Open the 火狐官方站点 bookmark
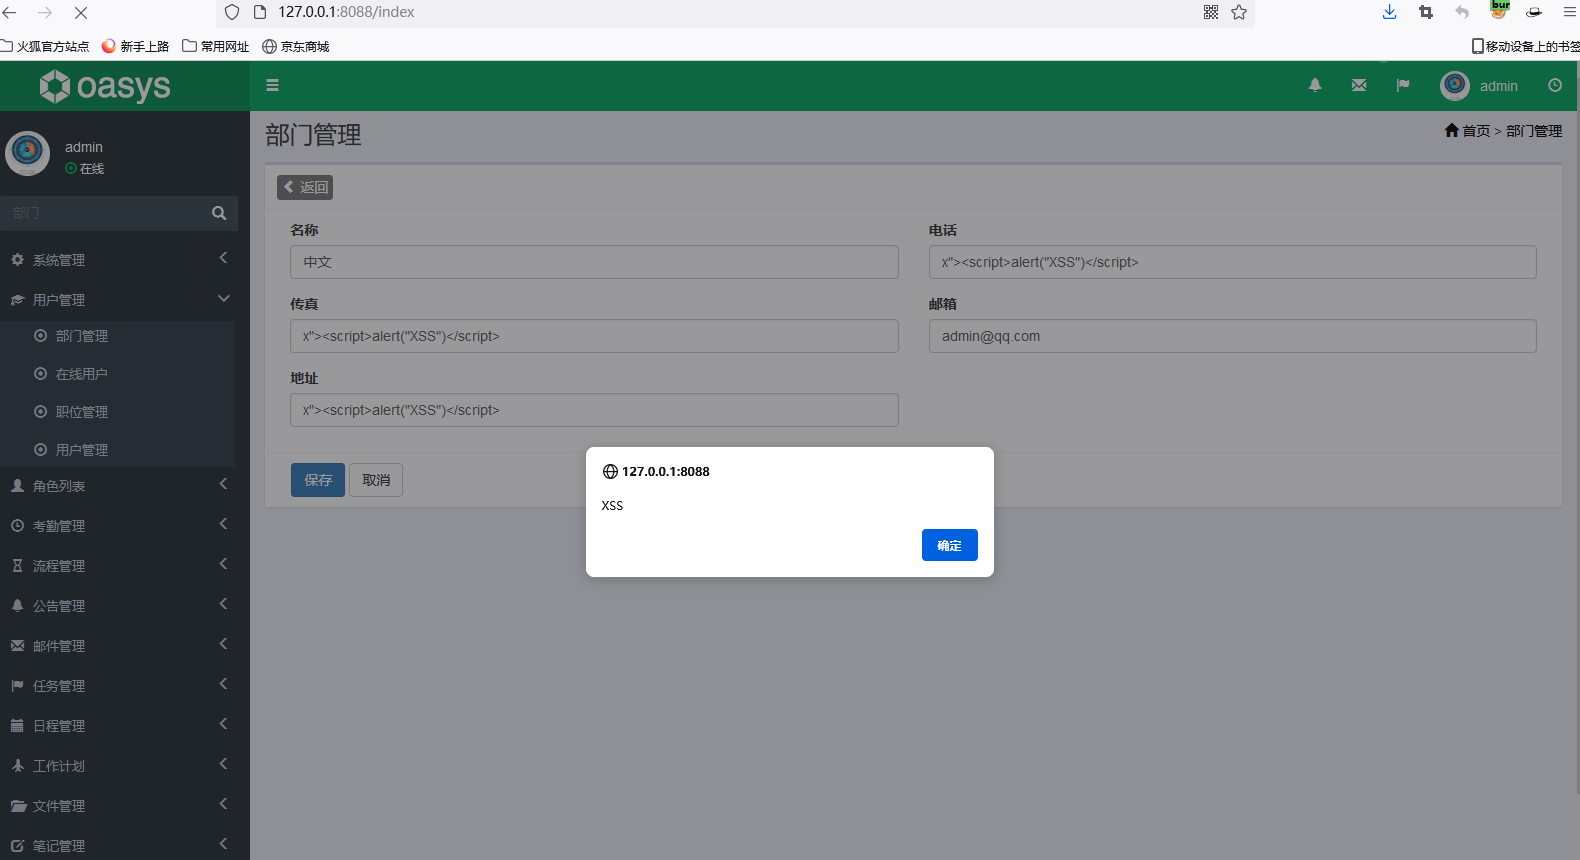Screen dimensions: 1580x860 pos(45,46)
